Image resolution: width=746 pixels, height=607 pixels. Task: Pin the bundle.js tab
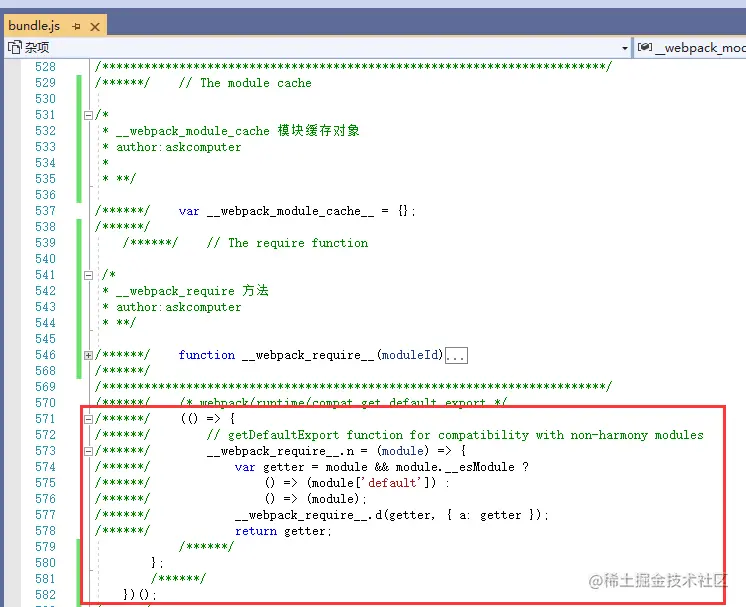tap(76, 27)
